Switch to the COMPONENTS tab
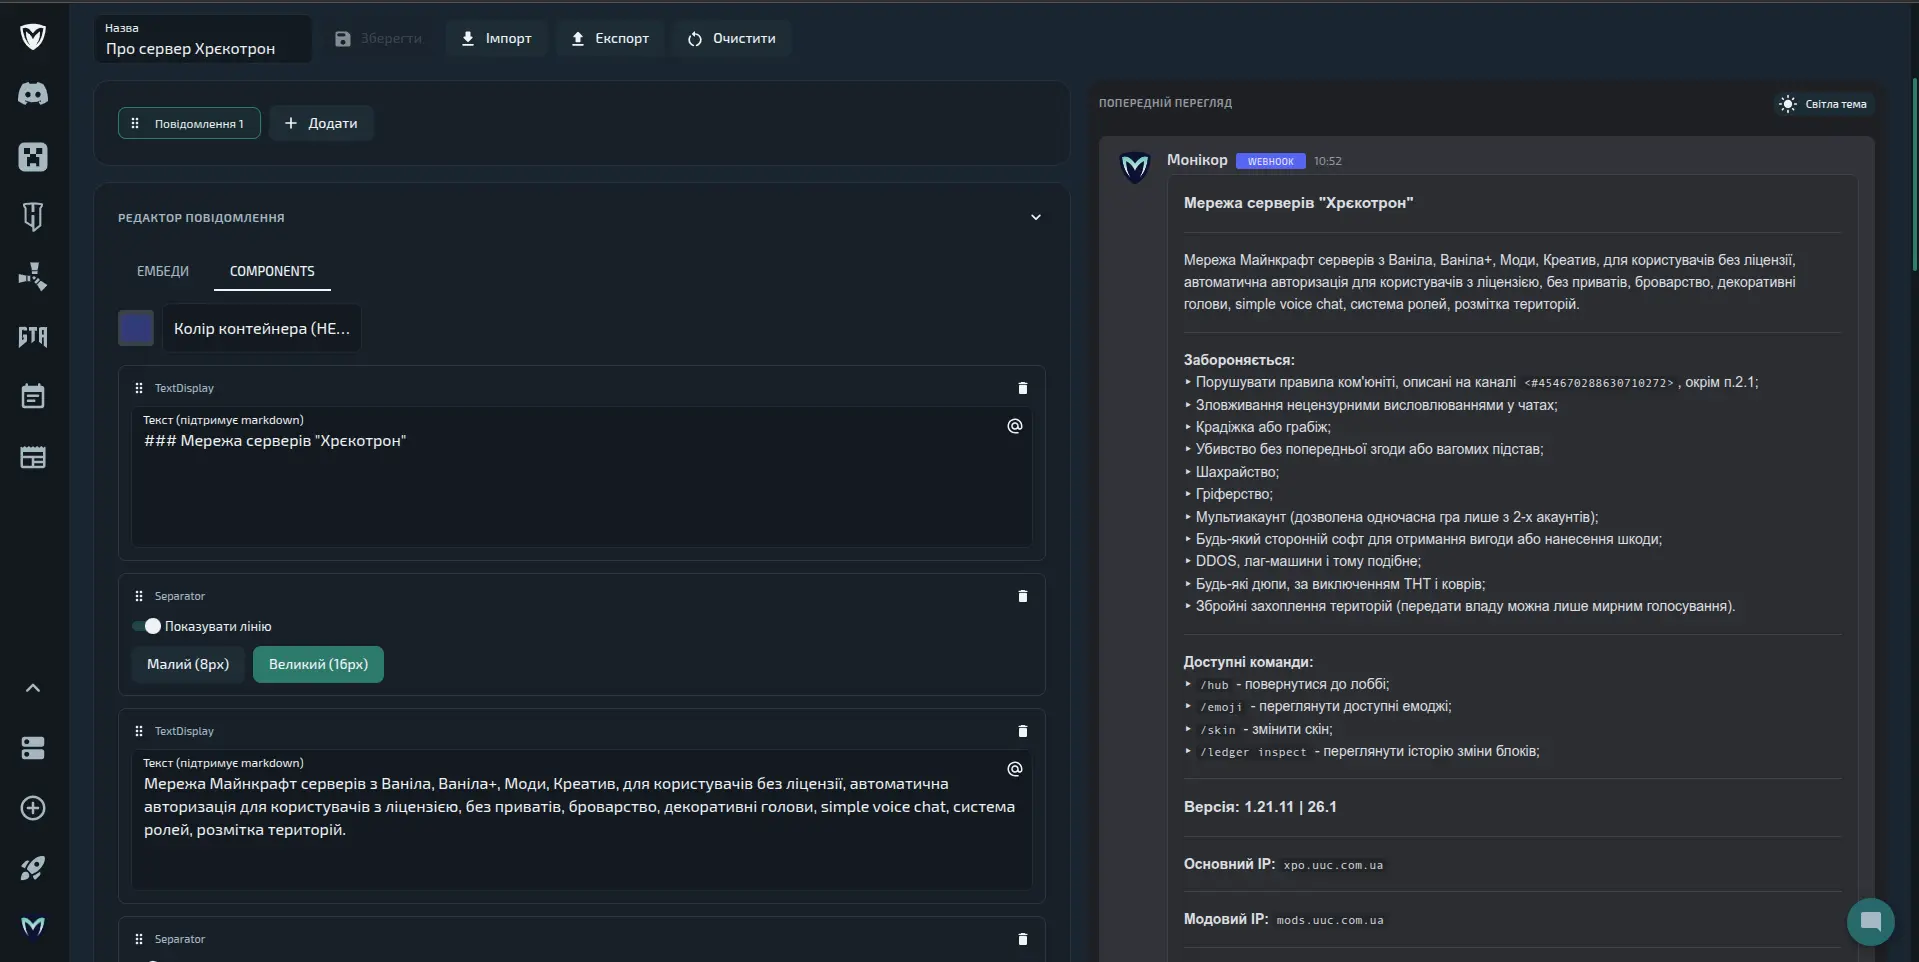 (x=272, y=271)
